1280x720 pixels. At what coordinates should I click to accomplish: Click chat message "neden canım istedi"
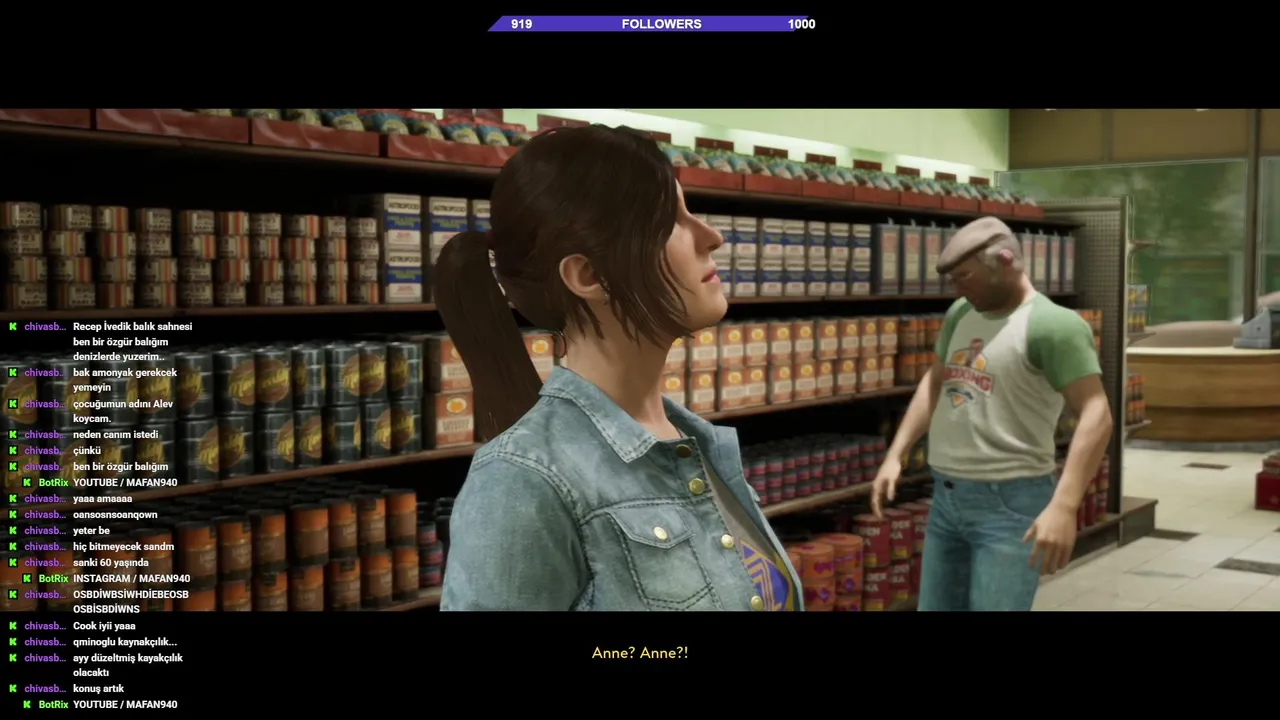115,435
